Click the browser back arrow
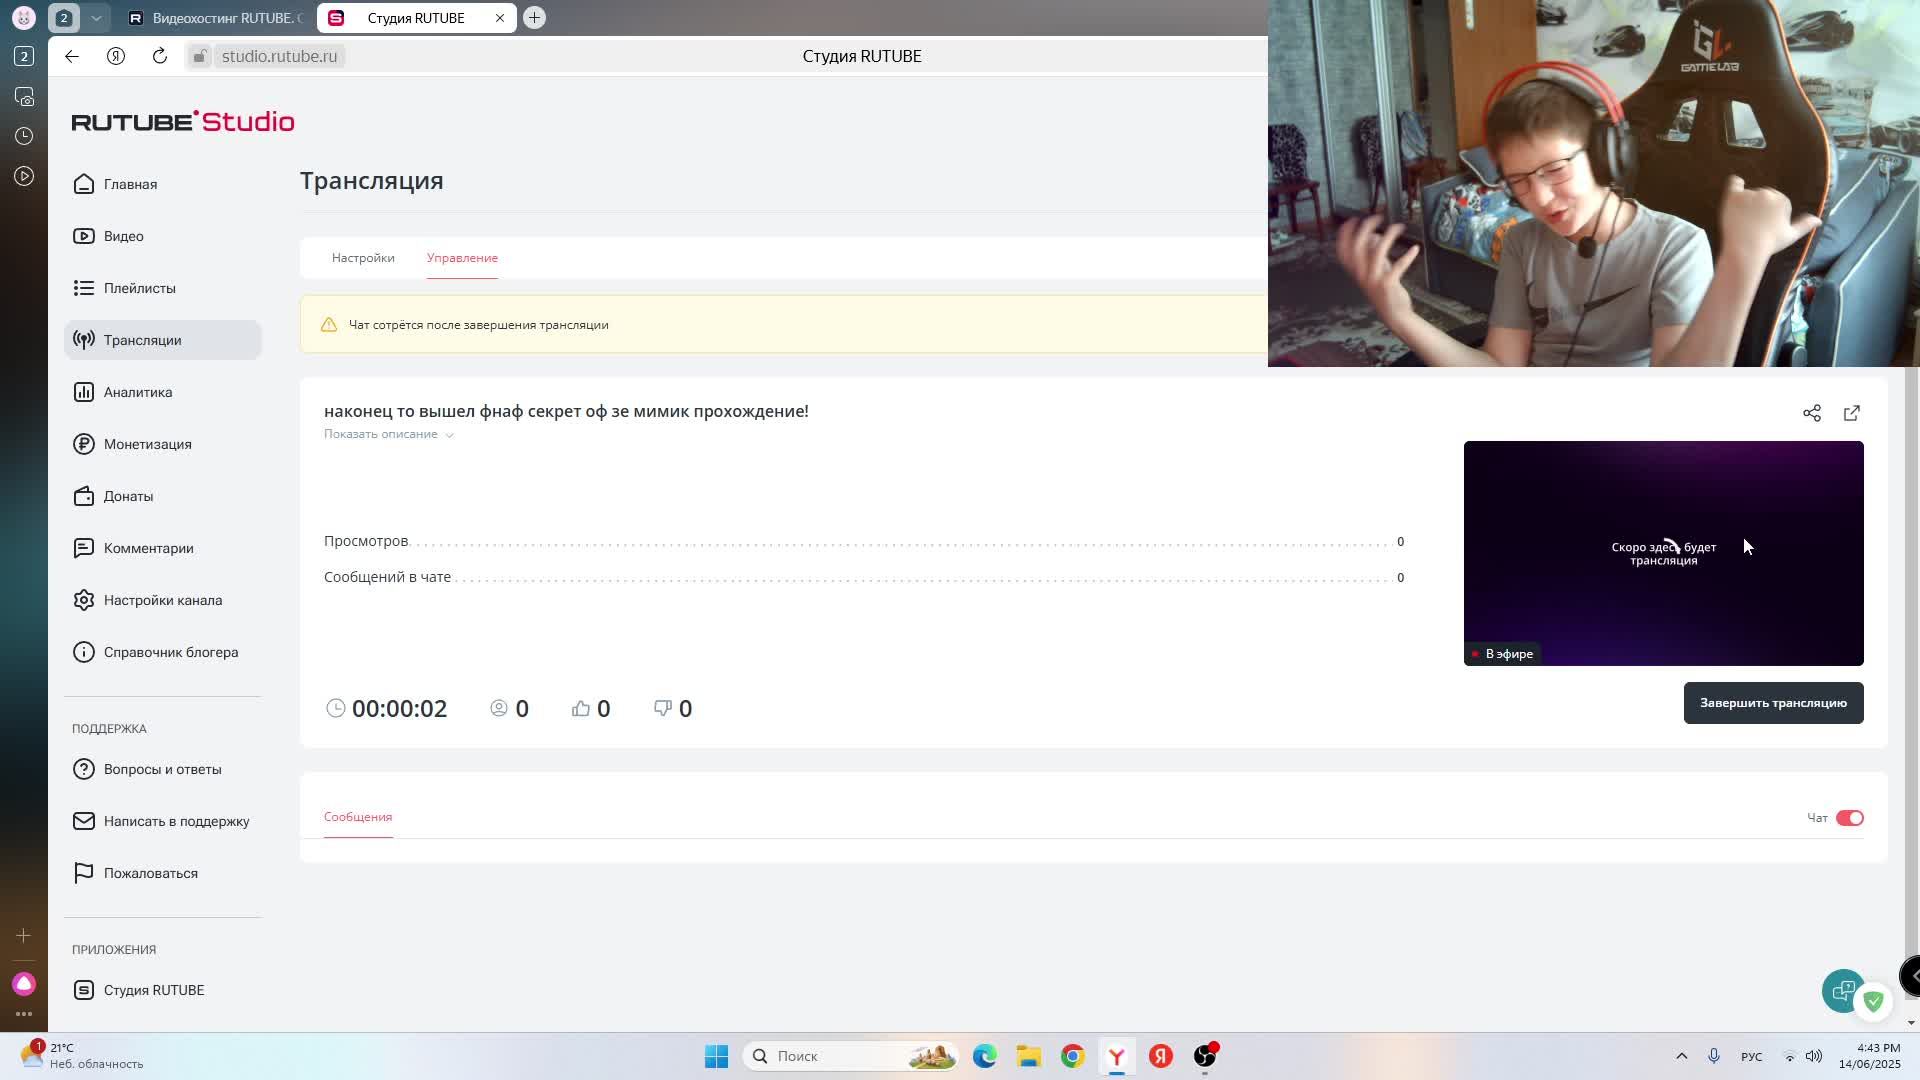The width and height of the screenshot is (1920, 1080). click(x=72, y=56)
